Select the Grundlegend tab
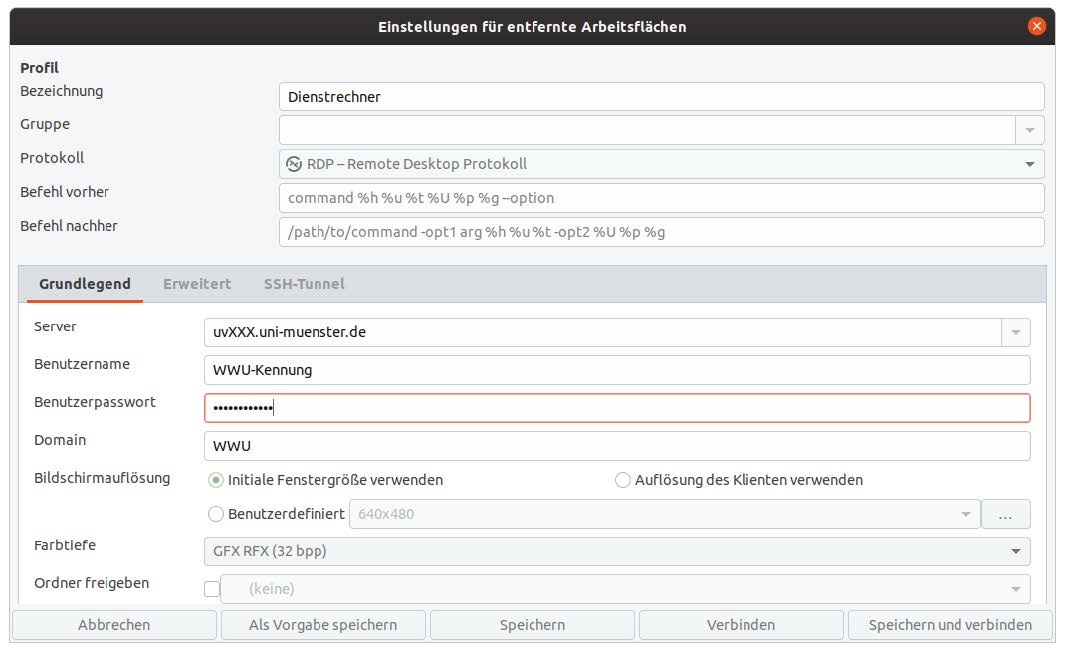 pyautogui.click(x=85, y=284)
